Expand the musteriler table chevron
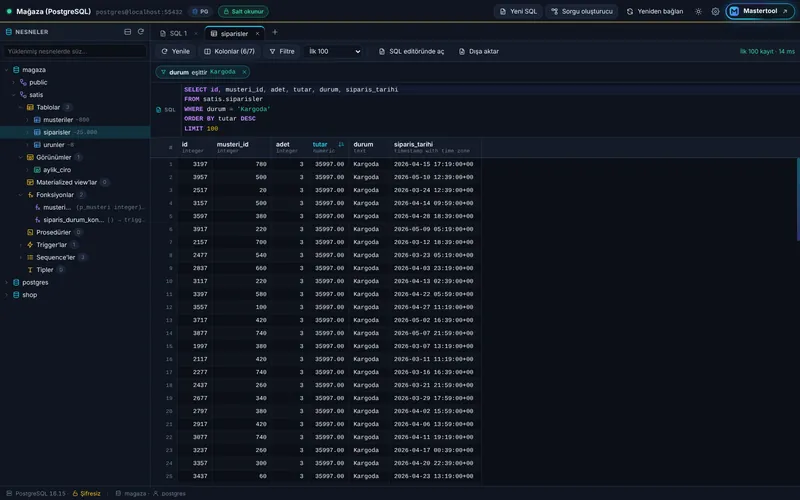This screenshot has width=800, height=500. tap(28, 120)
